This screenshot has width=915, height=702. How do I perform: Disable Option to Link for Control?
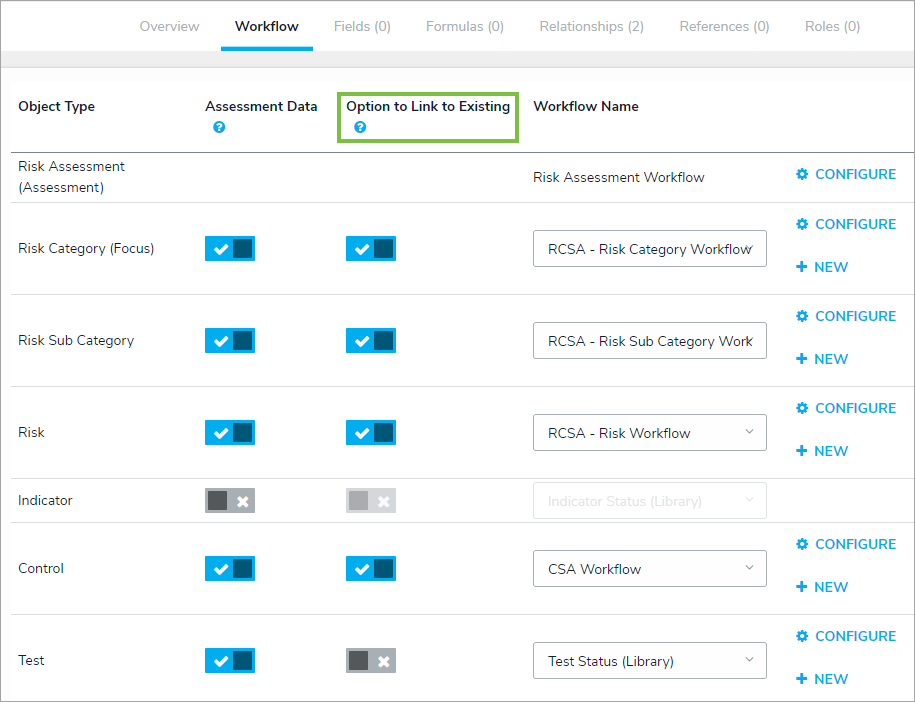click(x=371, y=569)
